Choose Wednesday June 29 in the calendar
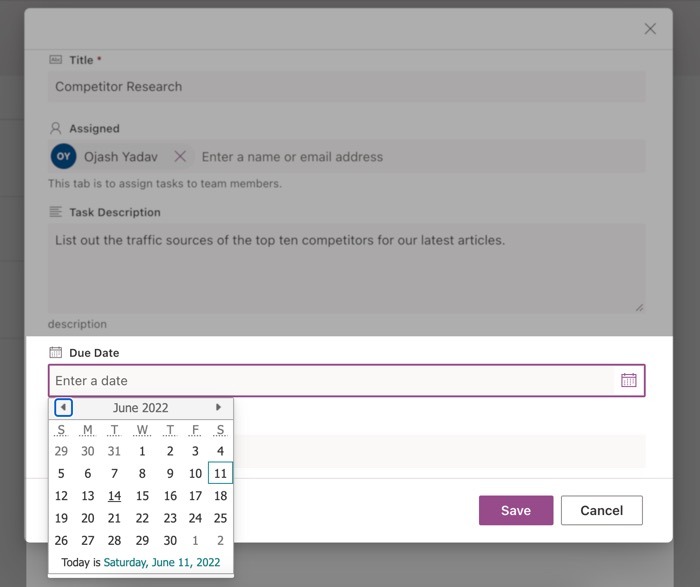This screenshot has width=700, height=587. 142,540
